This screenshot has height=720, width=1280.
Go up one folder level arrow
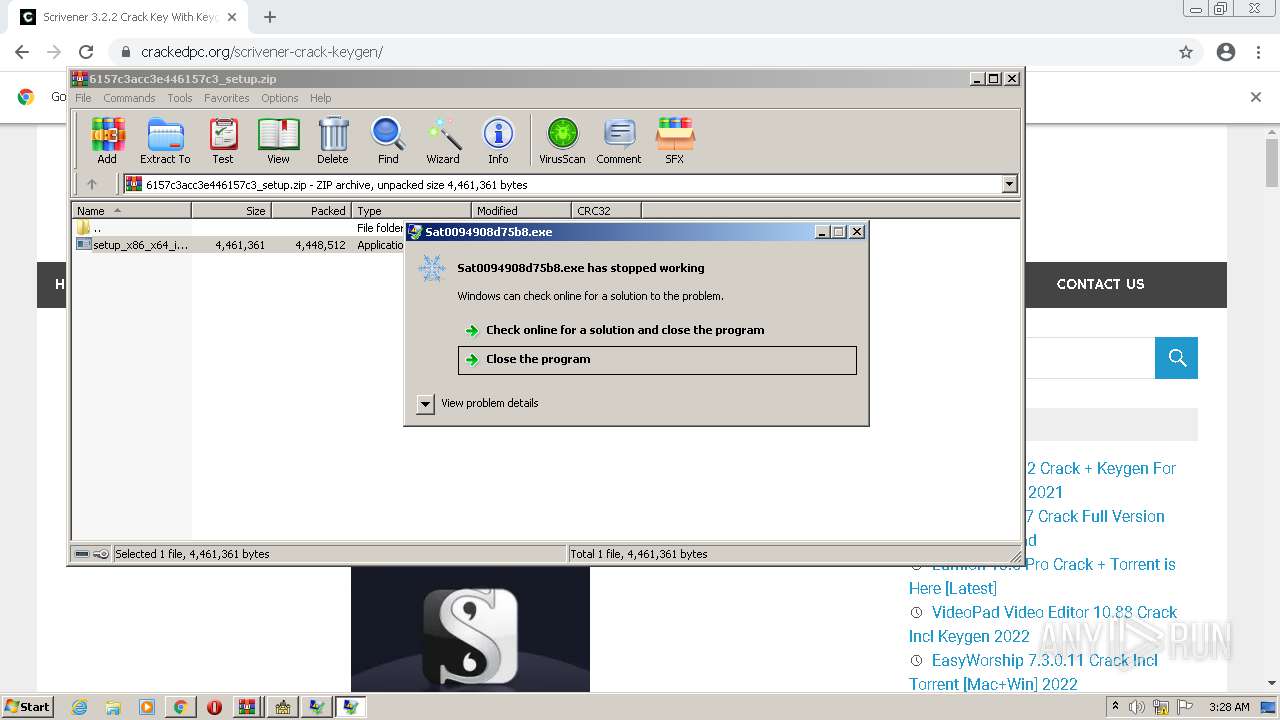pyautogui.click(x=92, y=184)
